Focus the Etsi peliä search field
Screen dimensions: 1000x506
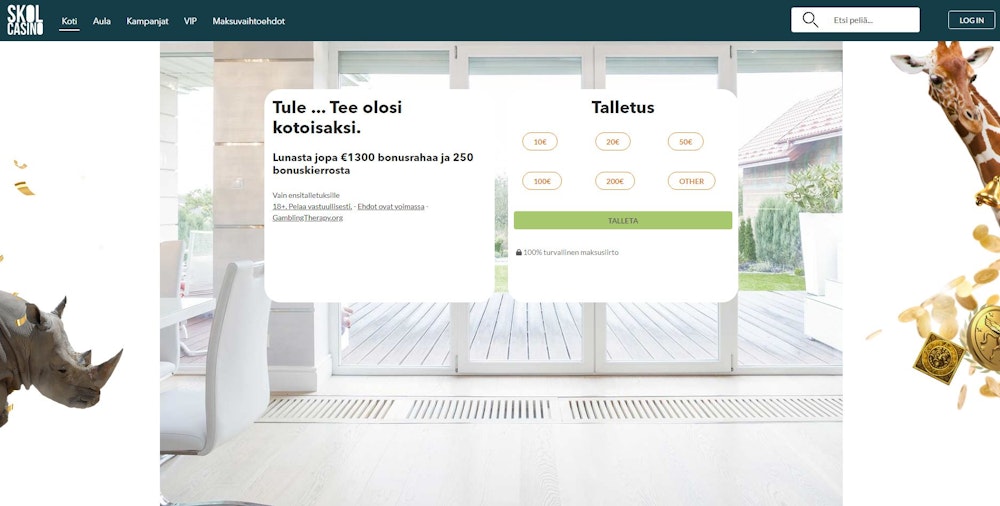click(868, 20)
